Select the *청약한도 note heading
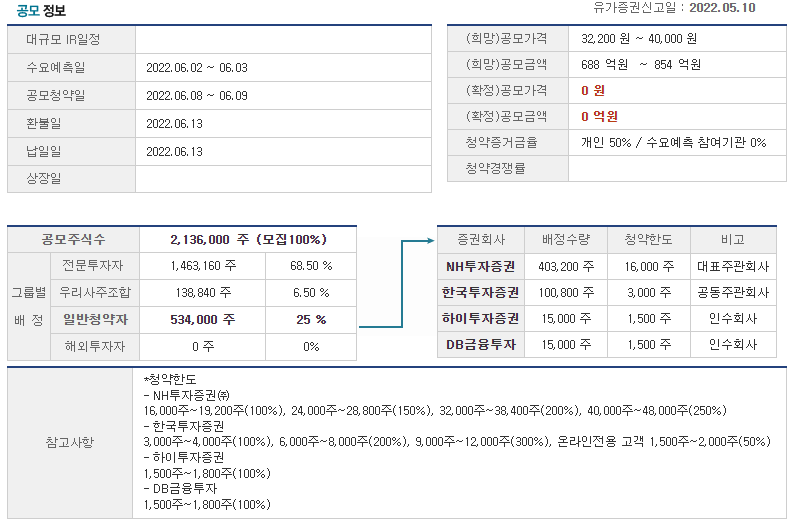This screenshot has height=523, width=791. click(171, 379)
